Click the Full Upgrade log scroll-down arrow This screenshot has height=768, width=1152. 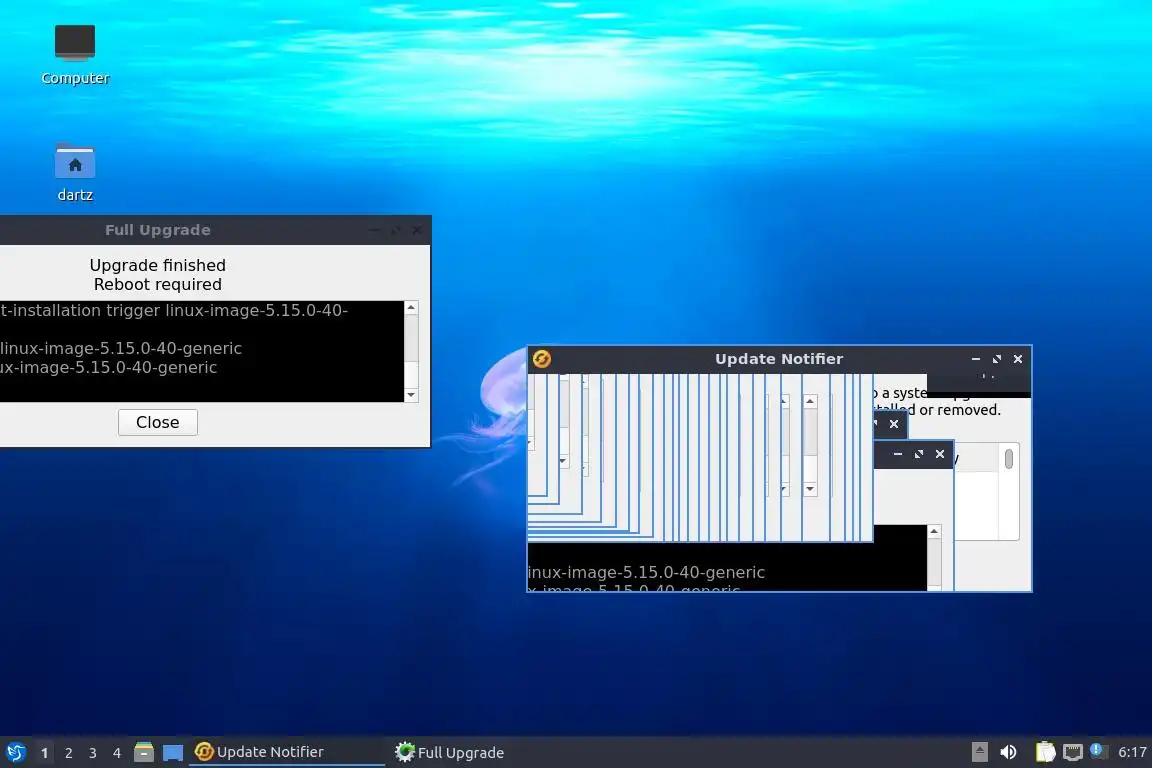click(x=411, y=395)
